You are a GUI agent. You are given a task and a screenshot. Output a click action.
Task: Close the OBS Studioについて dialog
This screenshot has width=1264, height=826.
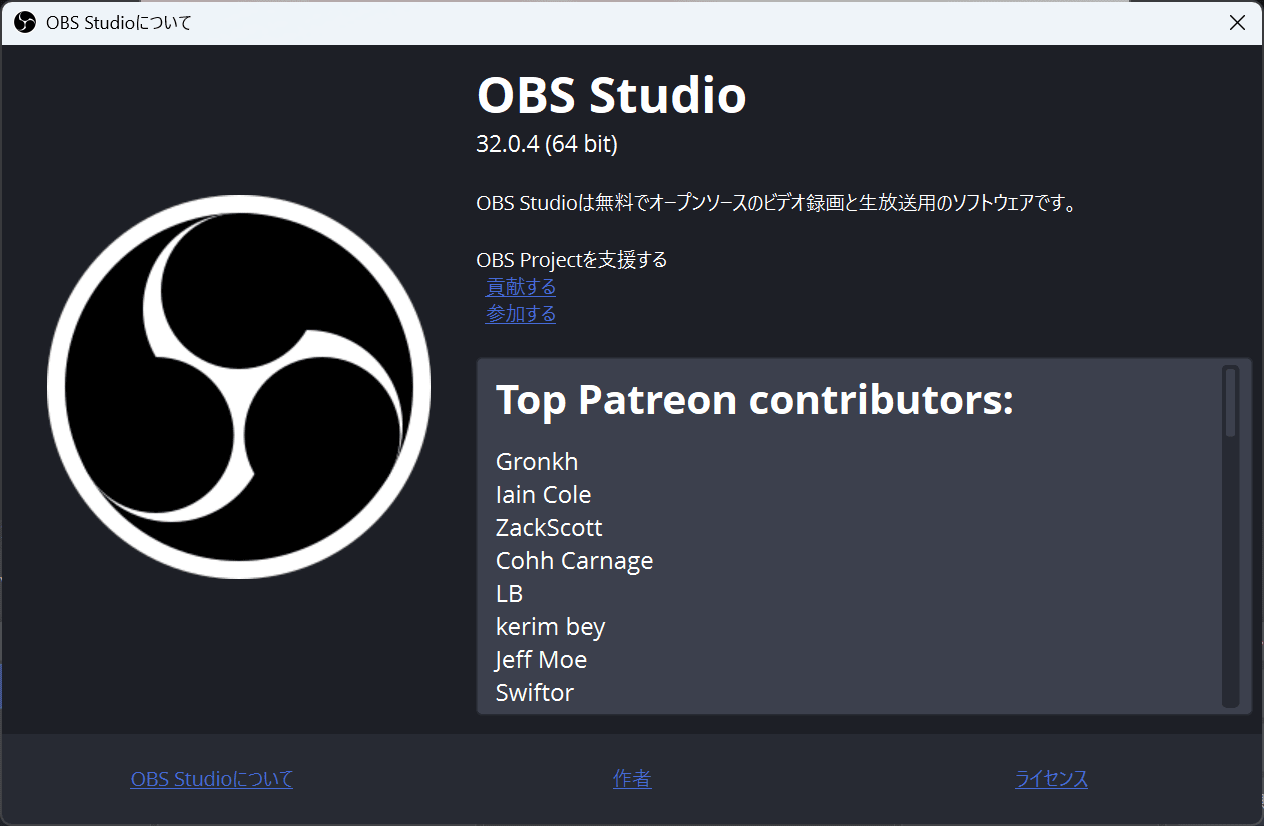(1237, 23)
